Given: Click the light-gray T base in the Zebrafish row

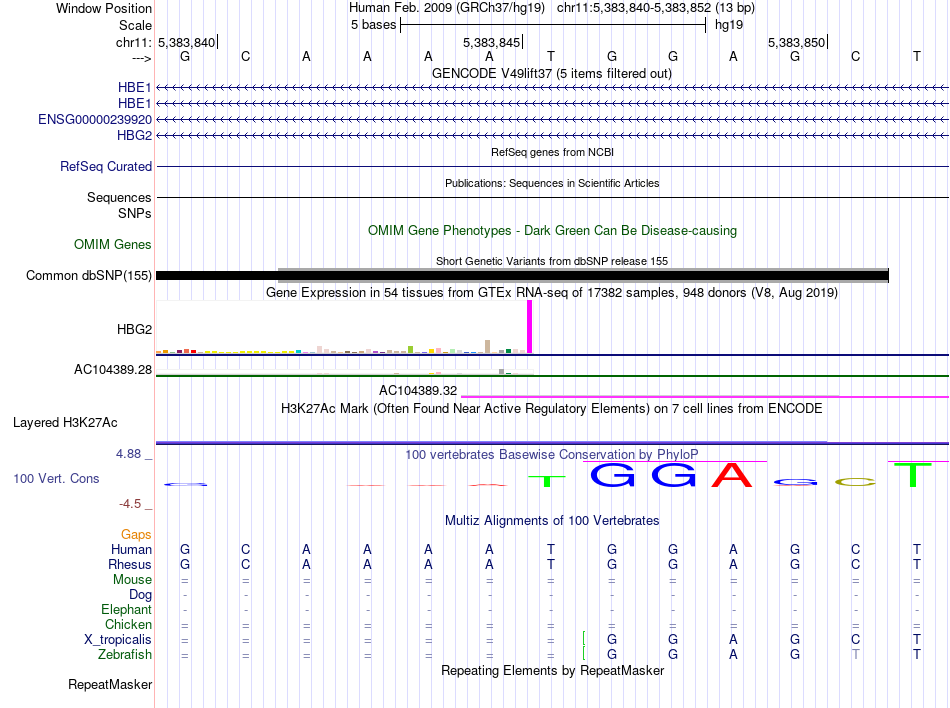Looking at the screenshot, I should click(855, 655).
